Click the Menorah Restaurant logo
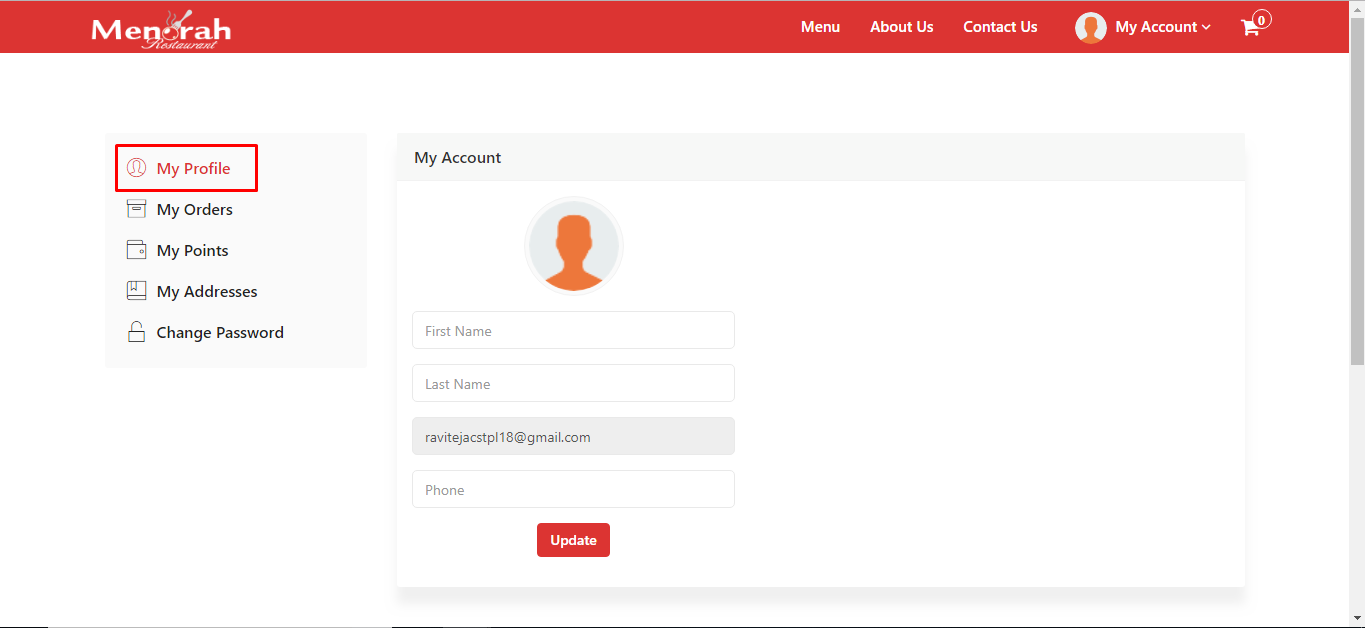The width and height of the screenshot is (1365, 628). tap(161, 29)
